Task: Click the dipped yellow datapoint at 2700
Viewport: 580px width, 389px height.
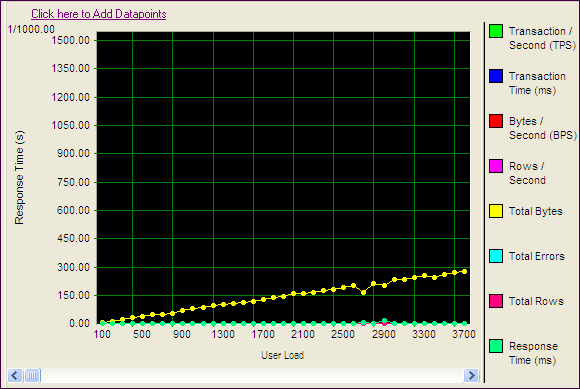Action: (x=364, y=292)
